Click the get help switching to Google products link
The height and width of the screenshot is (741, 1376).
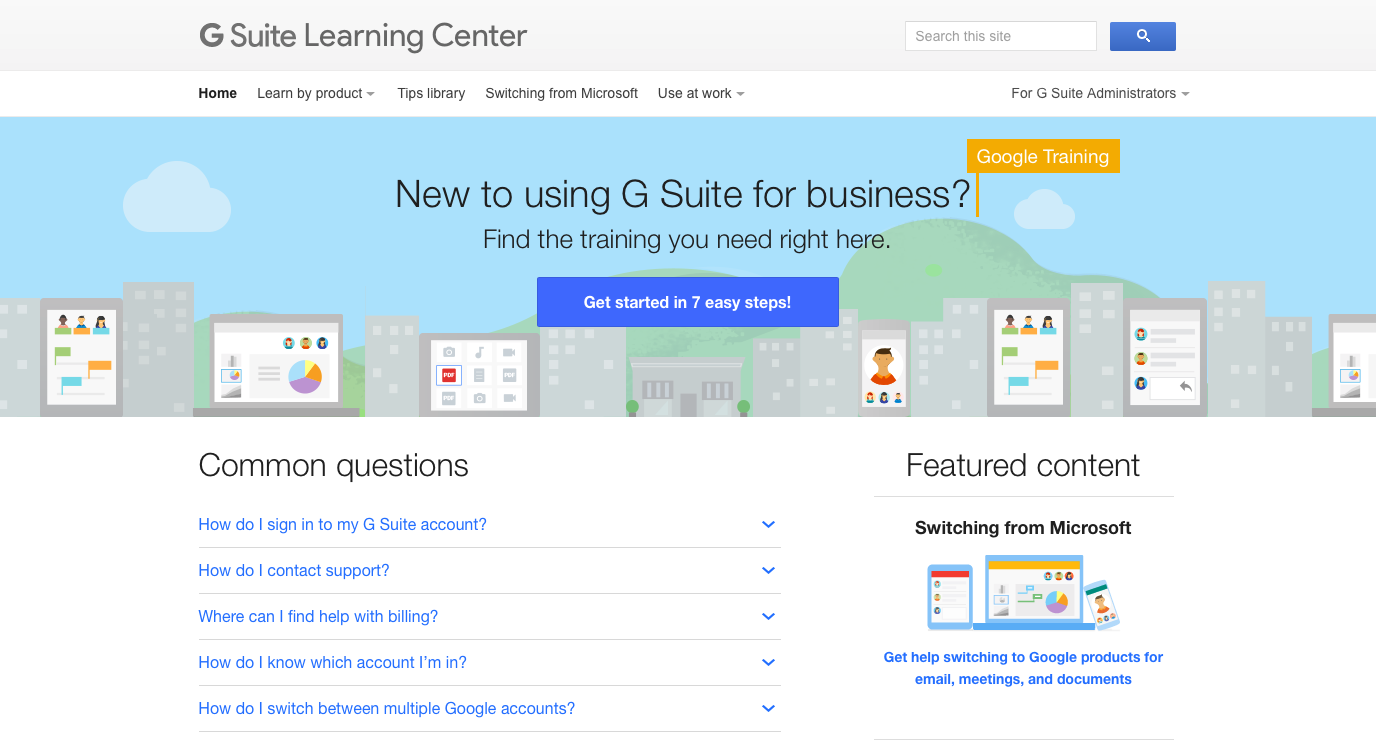[x=1023, y=667]
